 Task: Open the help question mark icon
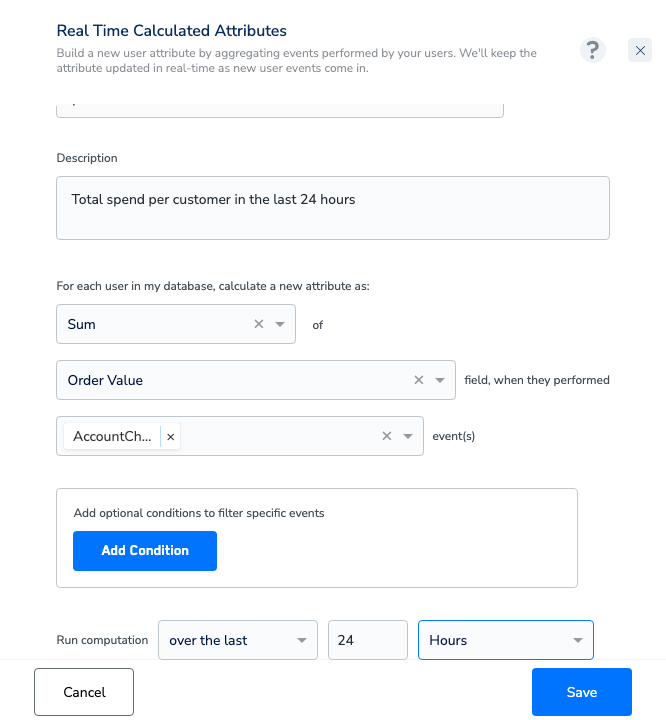tap(593, 50)
